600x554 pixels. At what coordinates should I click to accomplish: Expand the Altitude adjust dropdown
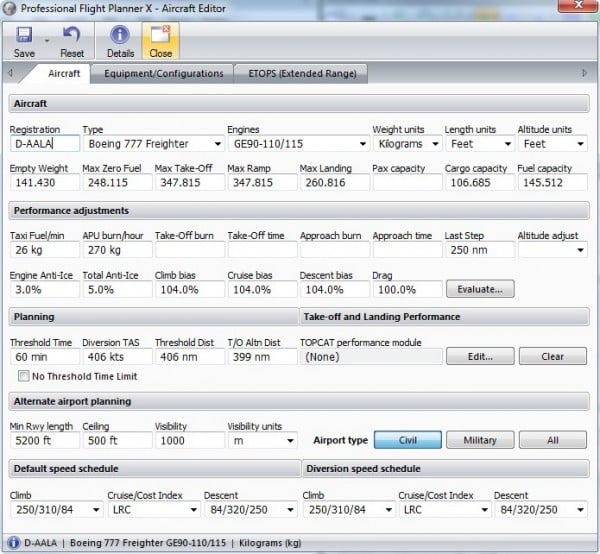click(x=580, y=250)
